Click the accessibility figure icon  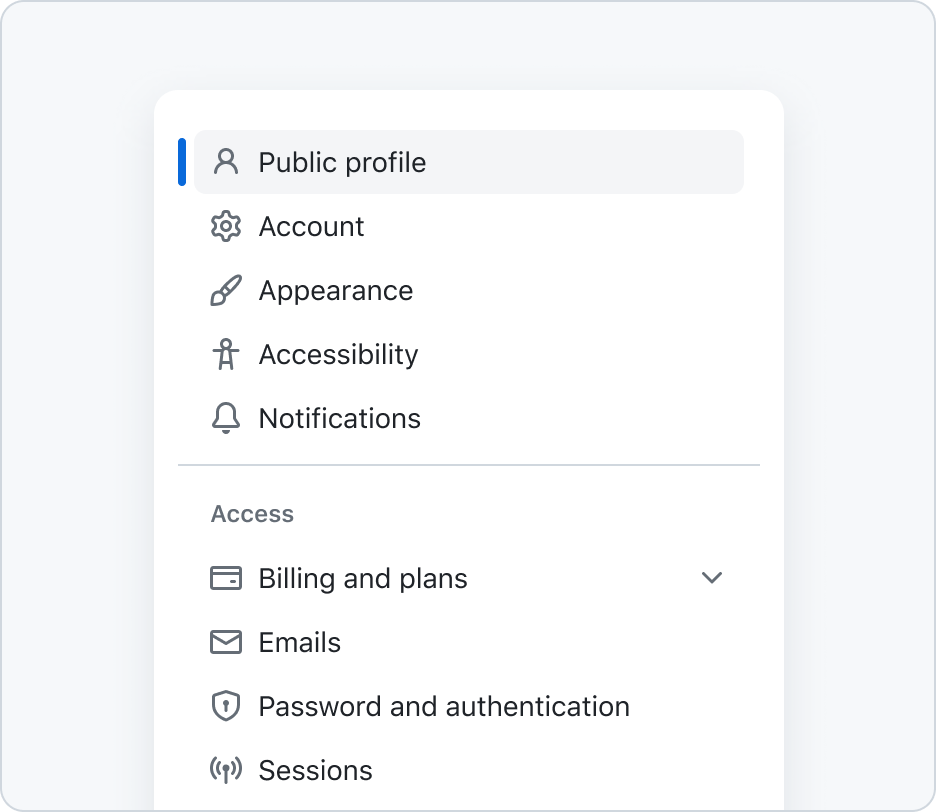coord(226,354)
